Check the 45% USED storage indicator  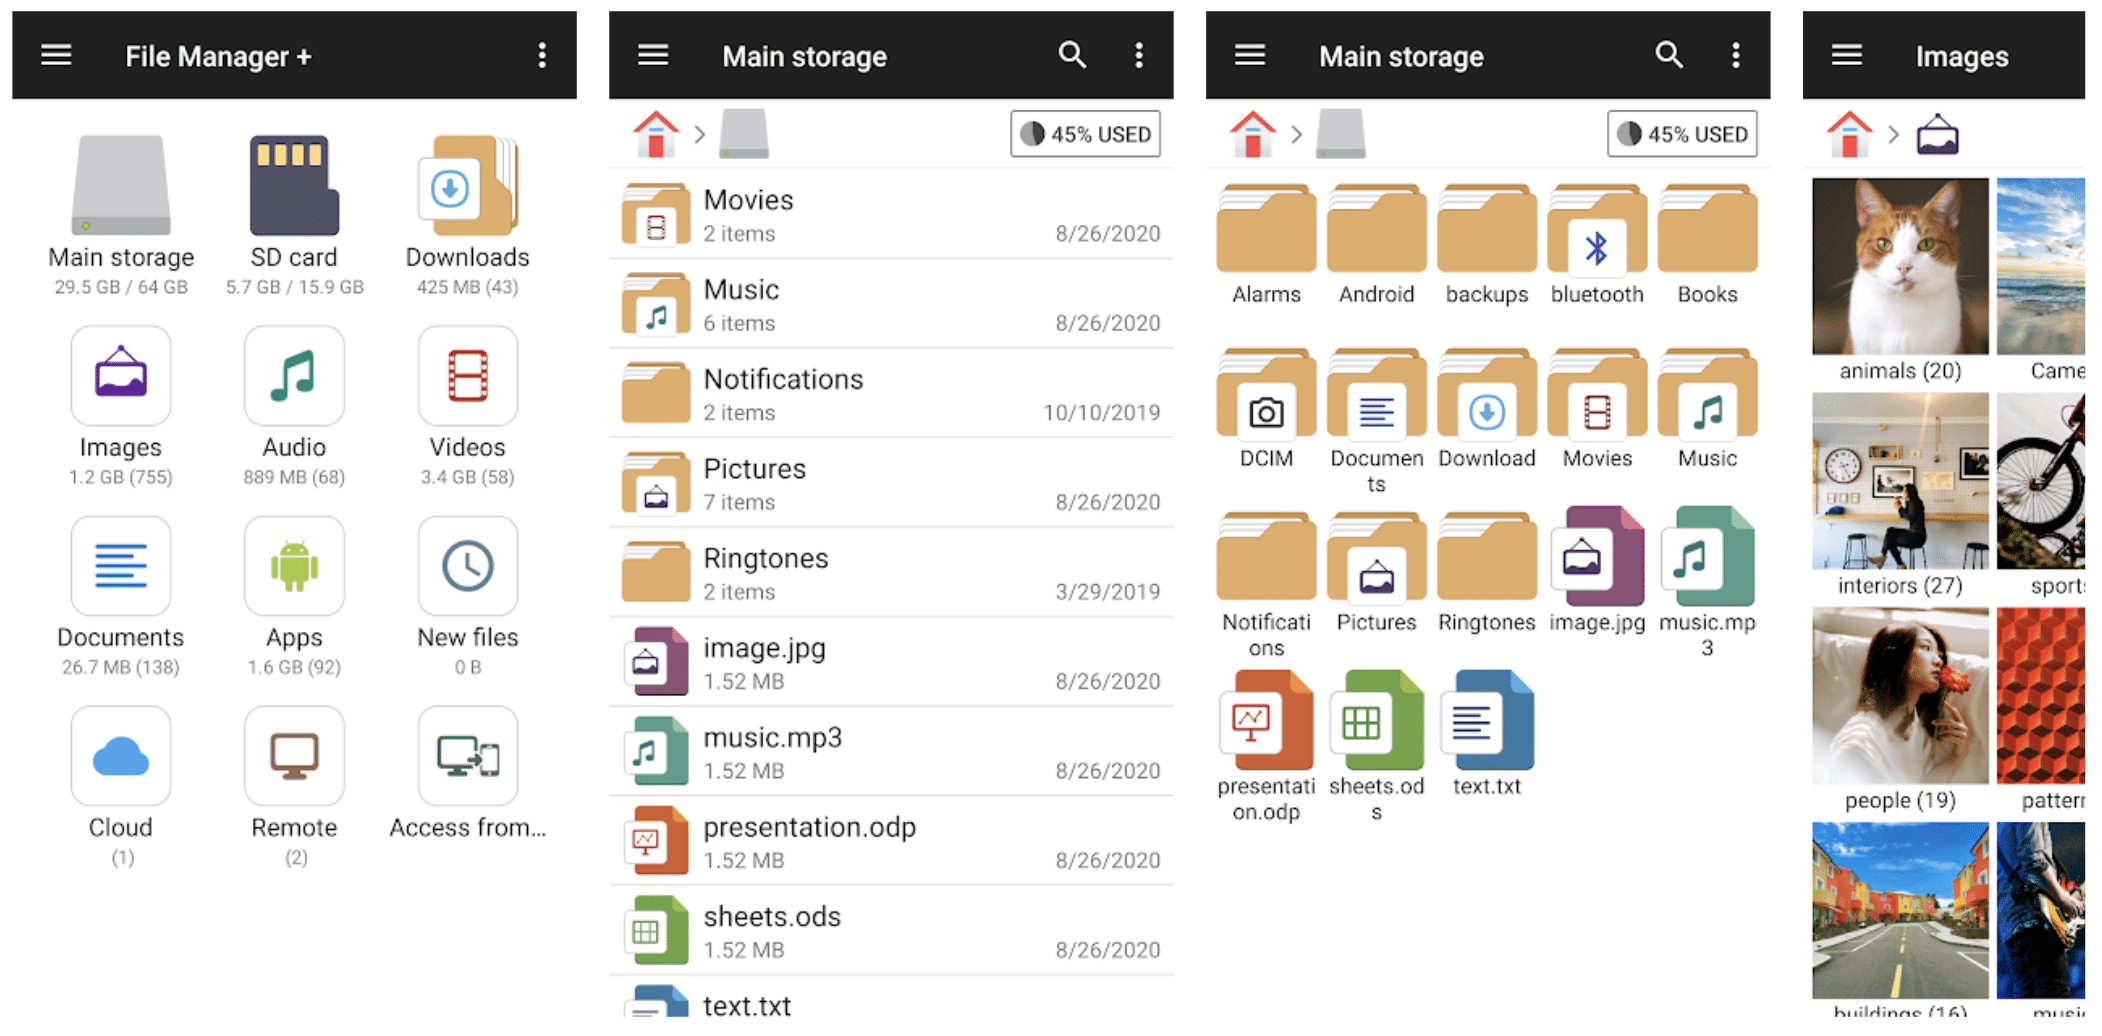point(1085,133)
